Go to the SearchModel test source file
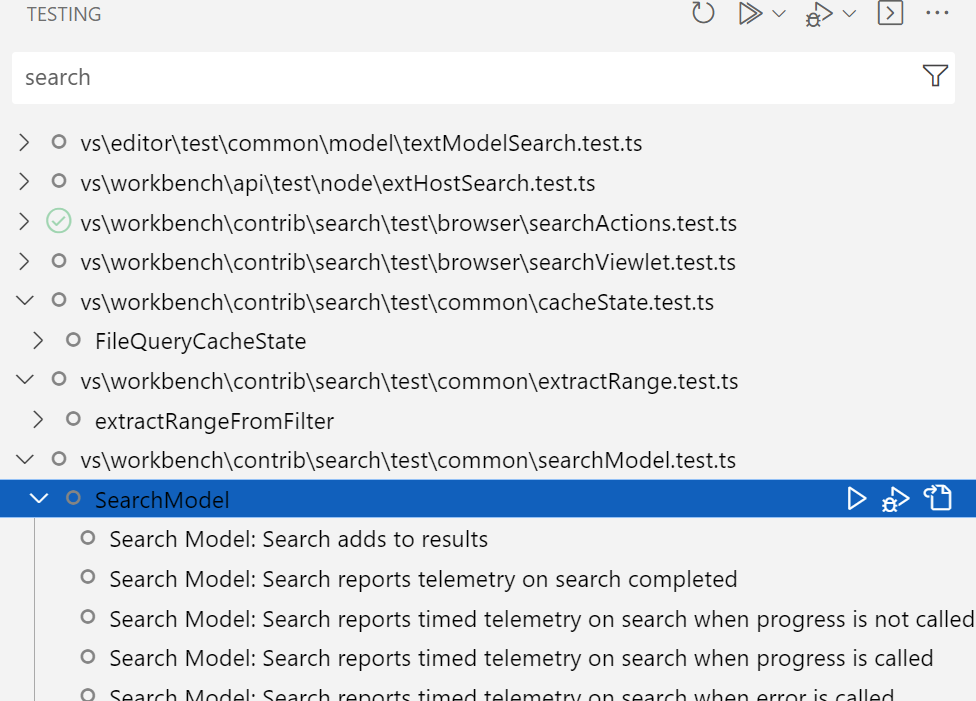976x701 pixels. pyautogui.click(x=937, y=498)
